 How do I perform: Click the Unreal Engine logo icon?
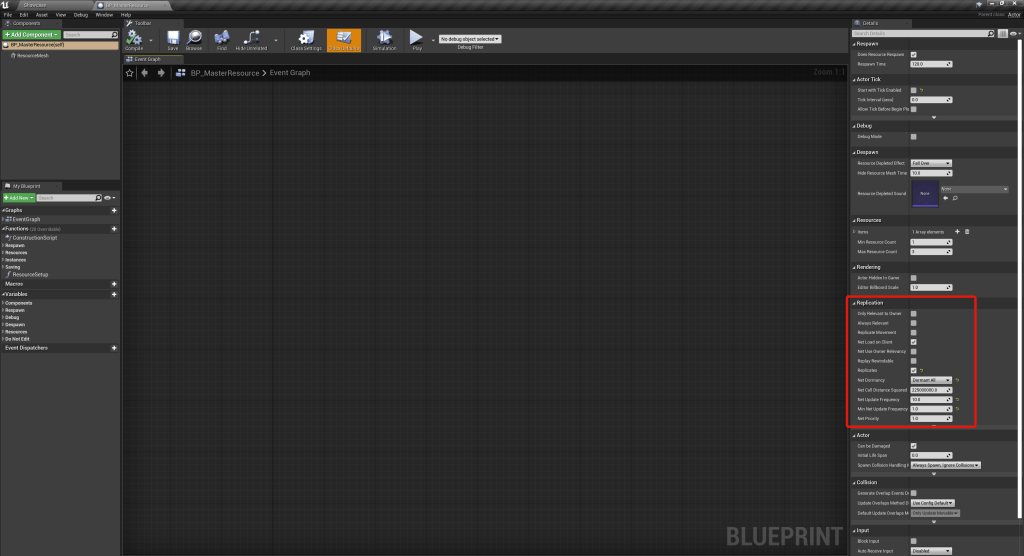[x=5, y=5]
